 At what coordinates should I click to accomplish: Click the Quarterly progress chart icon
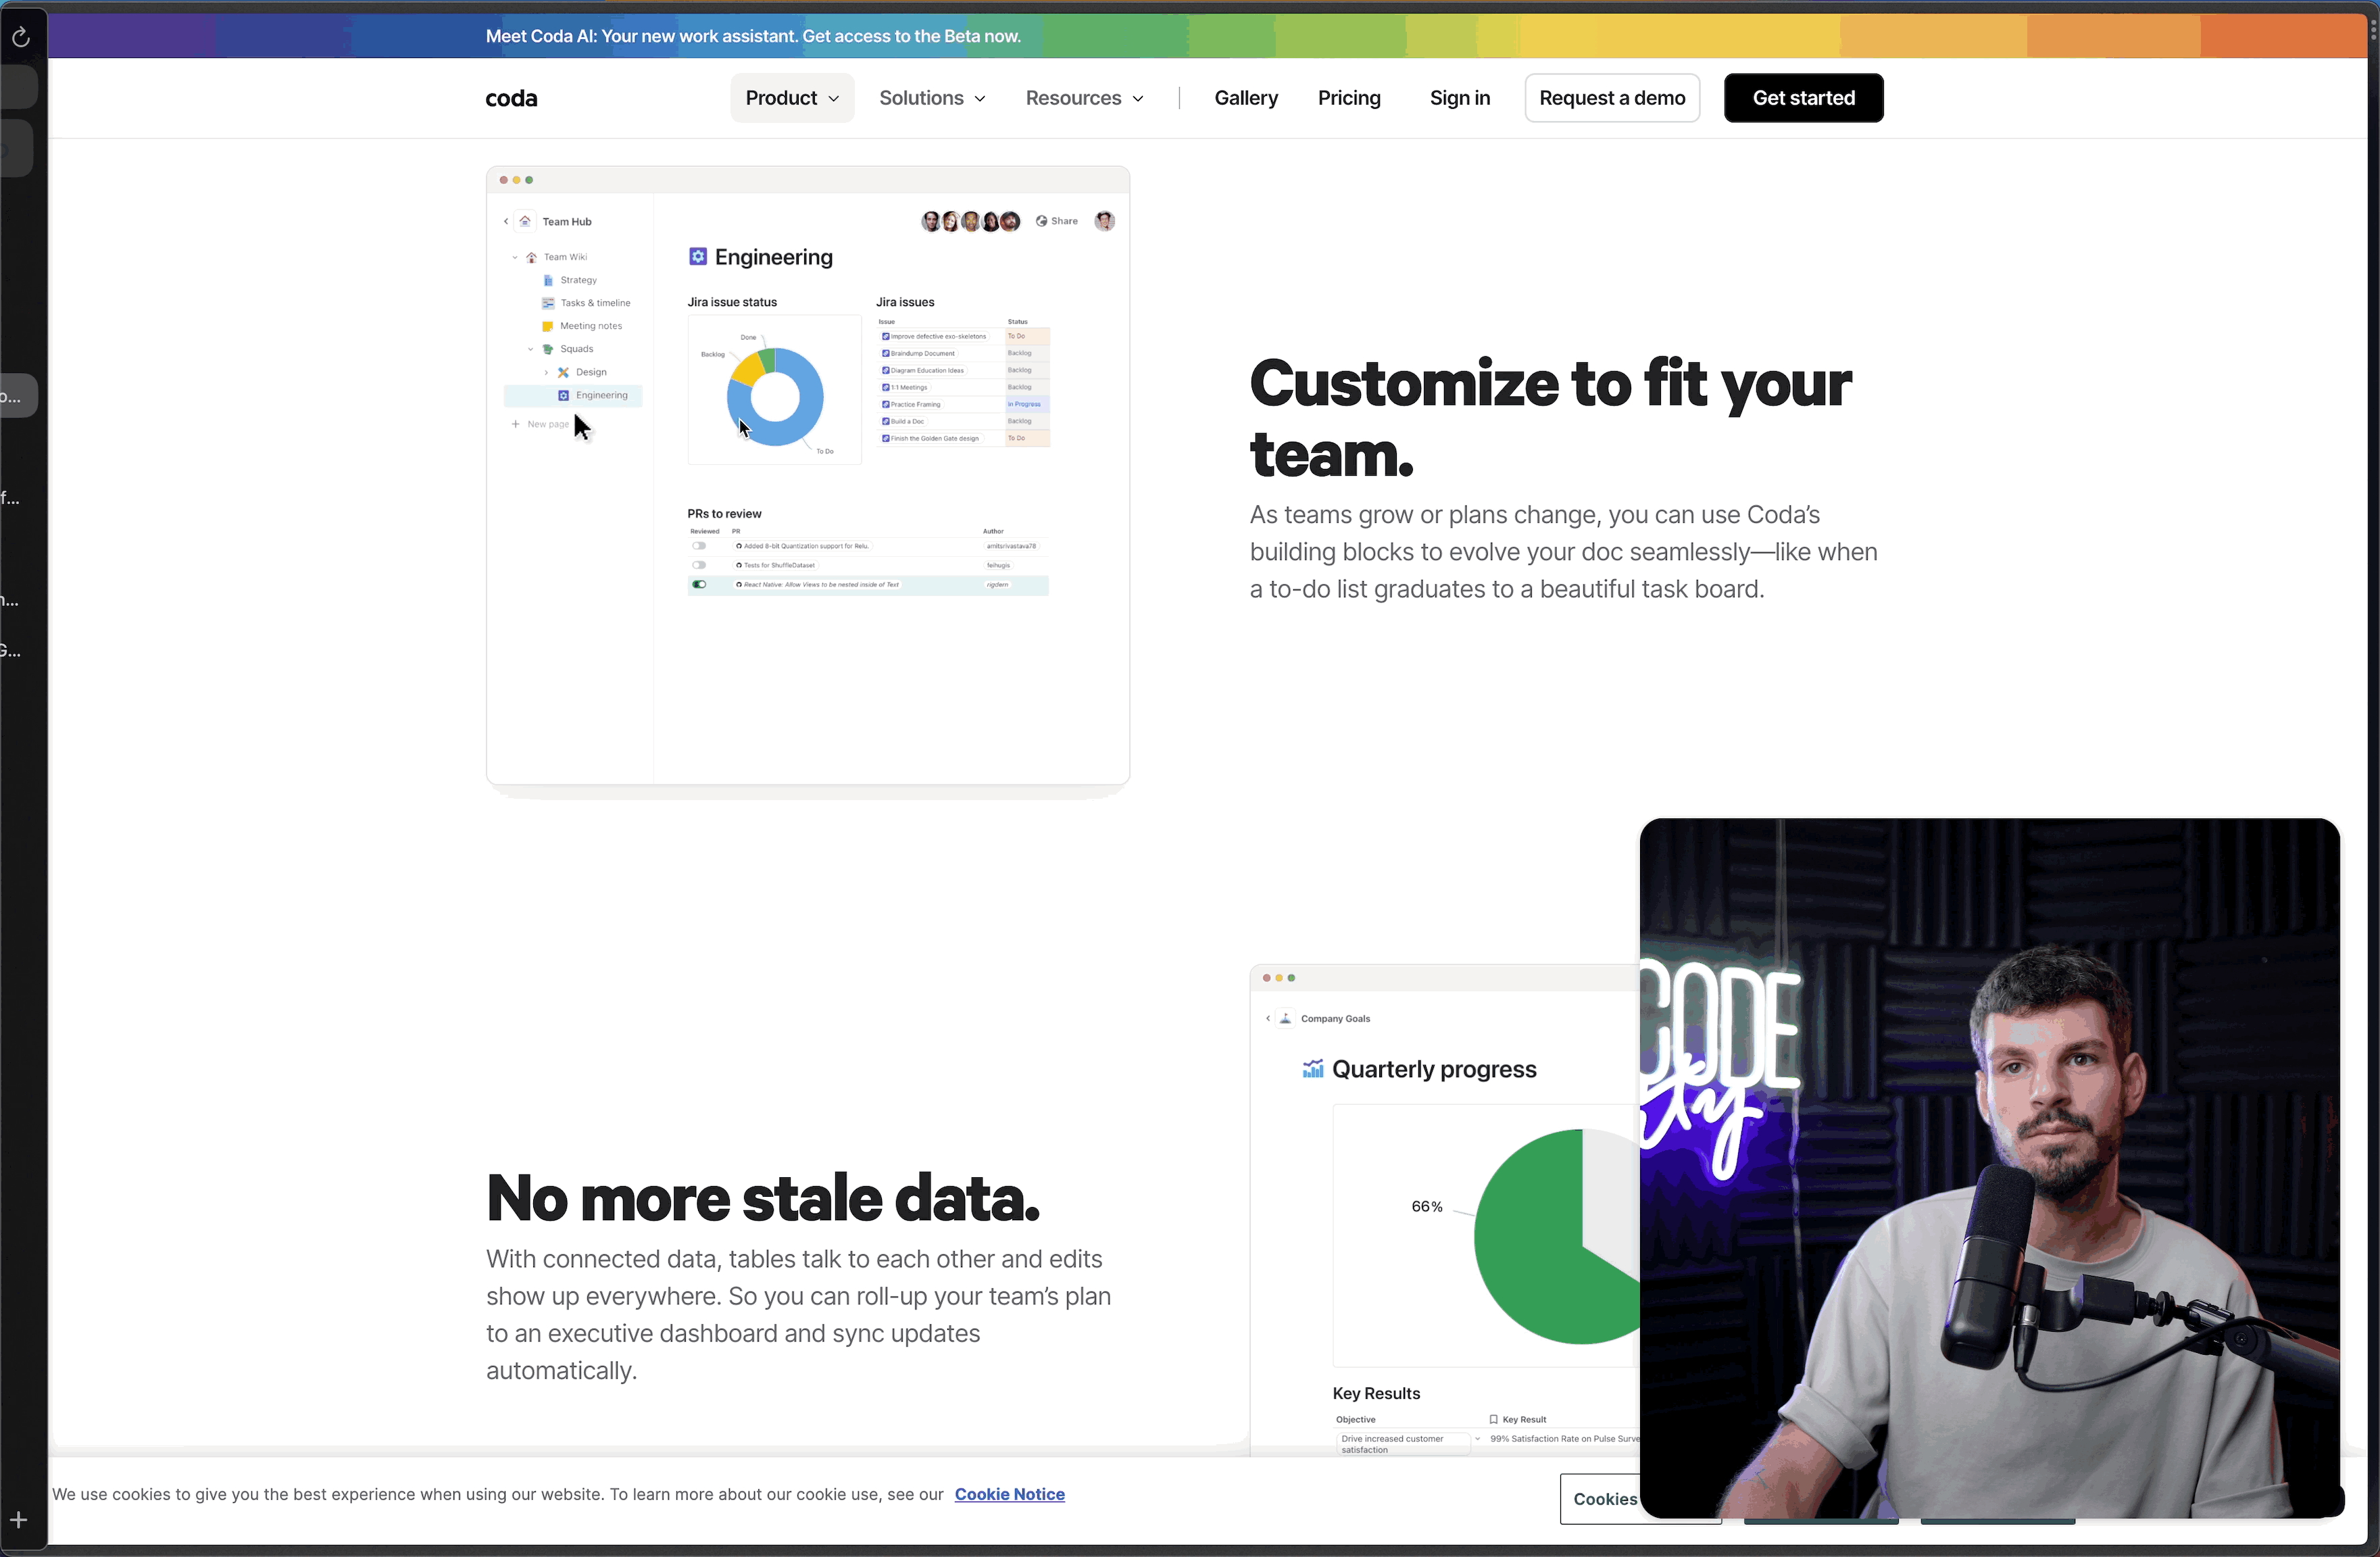(x=1312, y=1069)
